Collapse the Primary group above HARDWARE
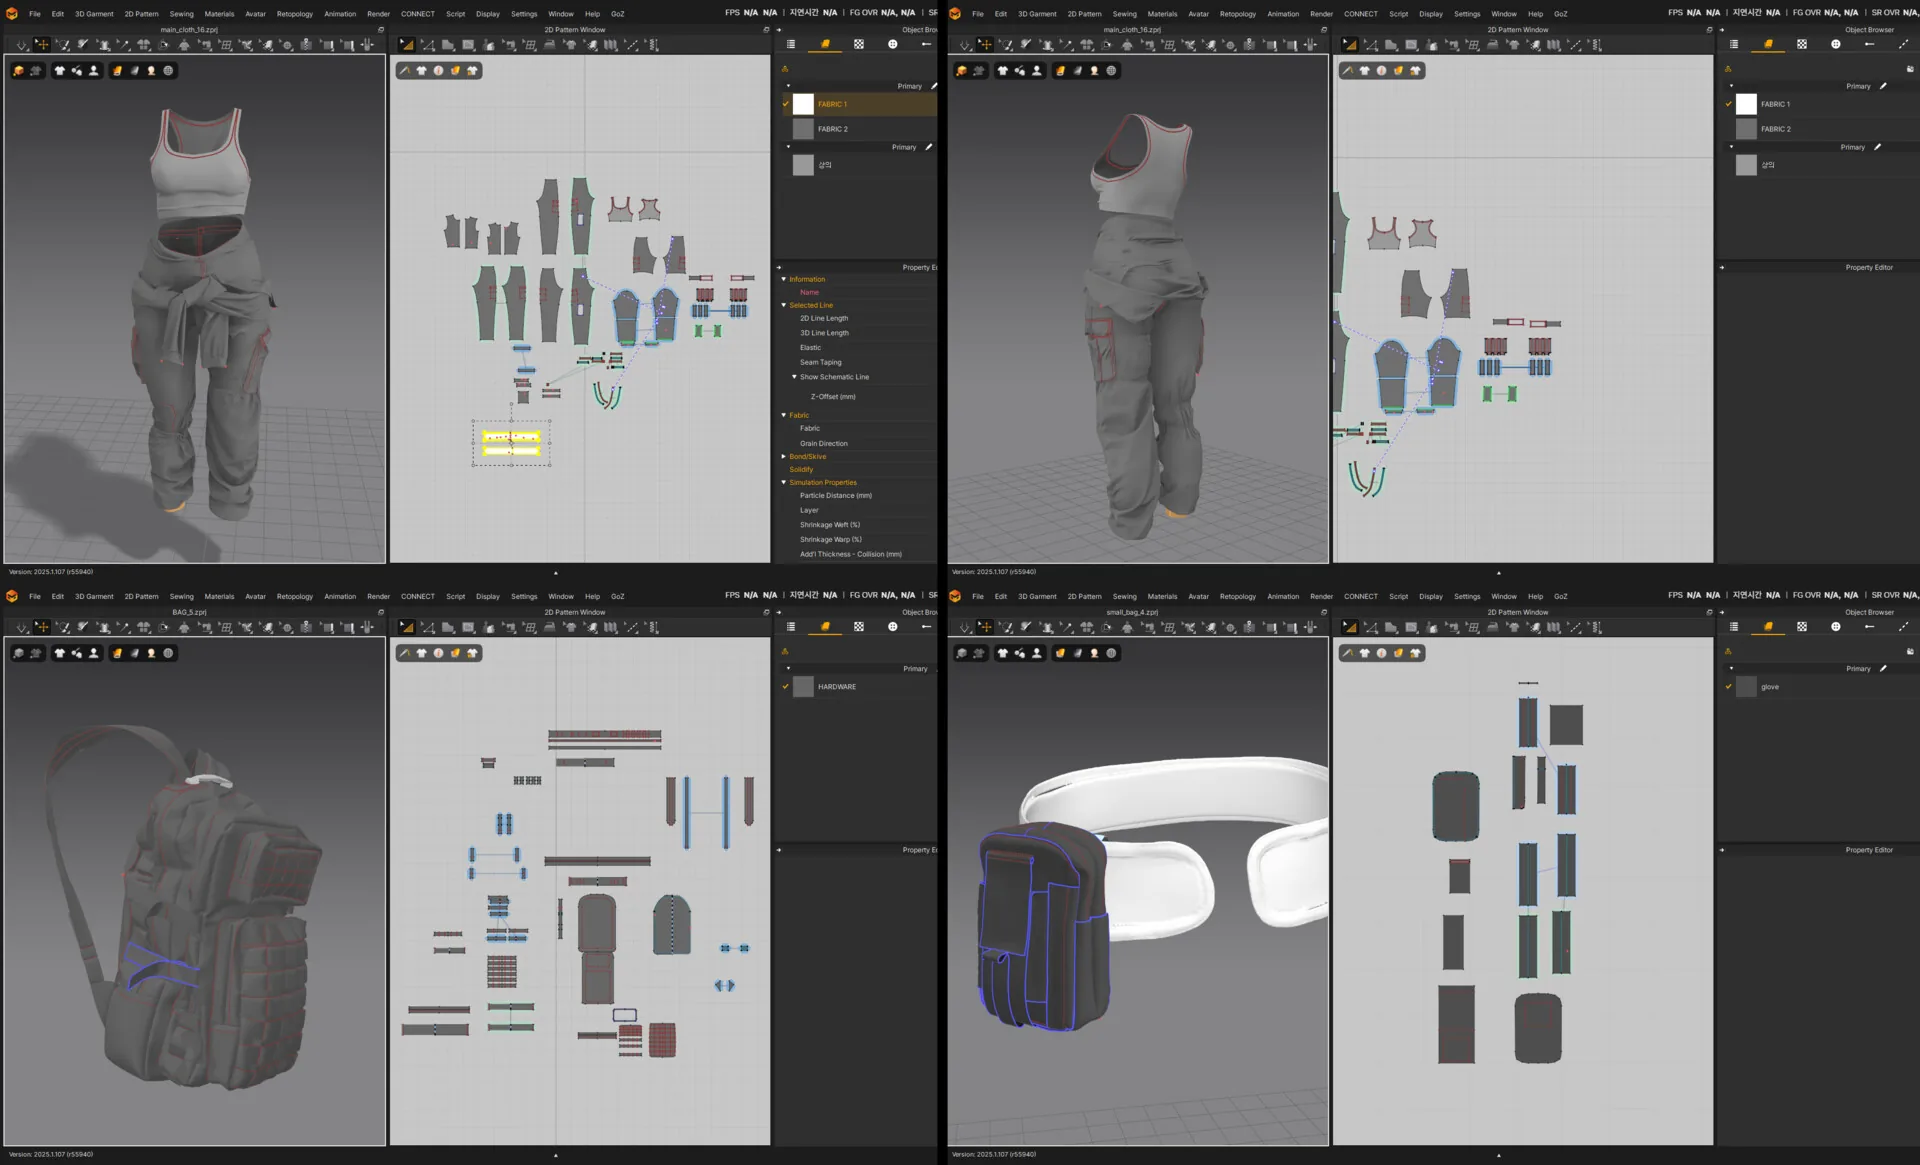Image resolution: width=1920 pixels, height=1165 pixels. point(788,668)
